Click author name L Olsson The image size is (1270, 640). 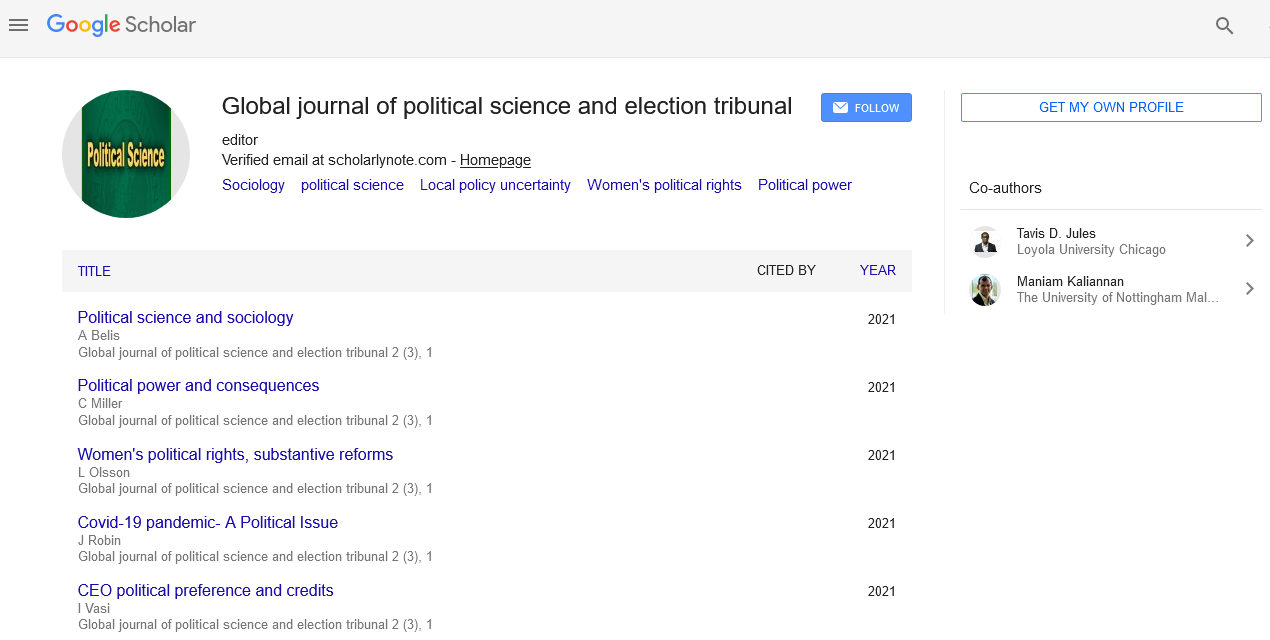[104, 472]
